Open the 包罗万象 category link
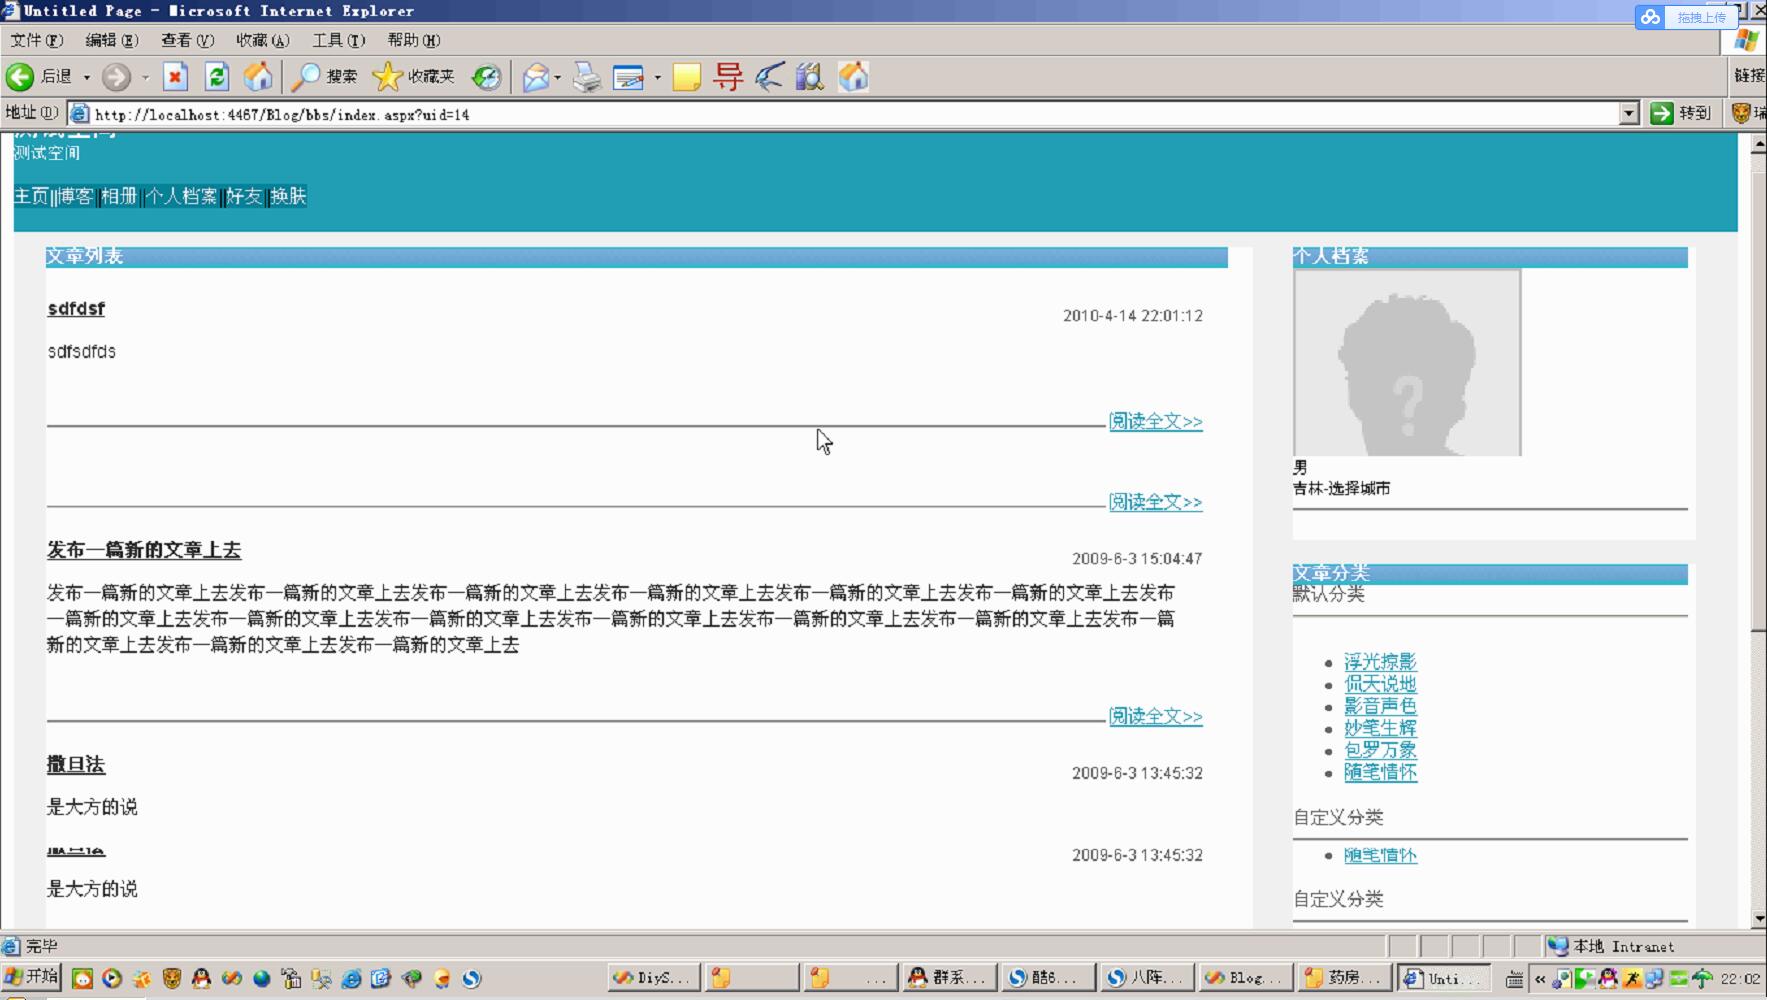 [1380, 750]
